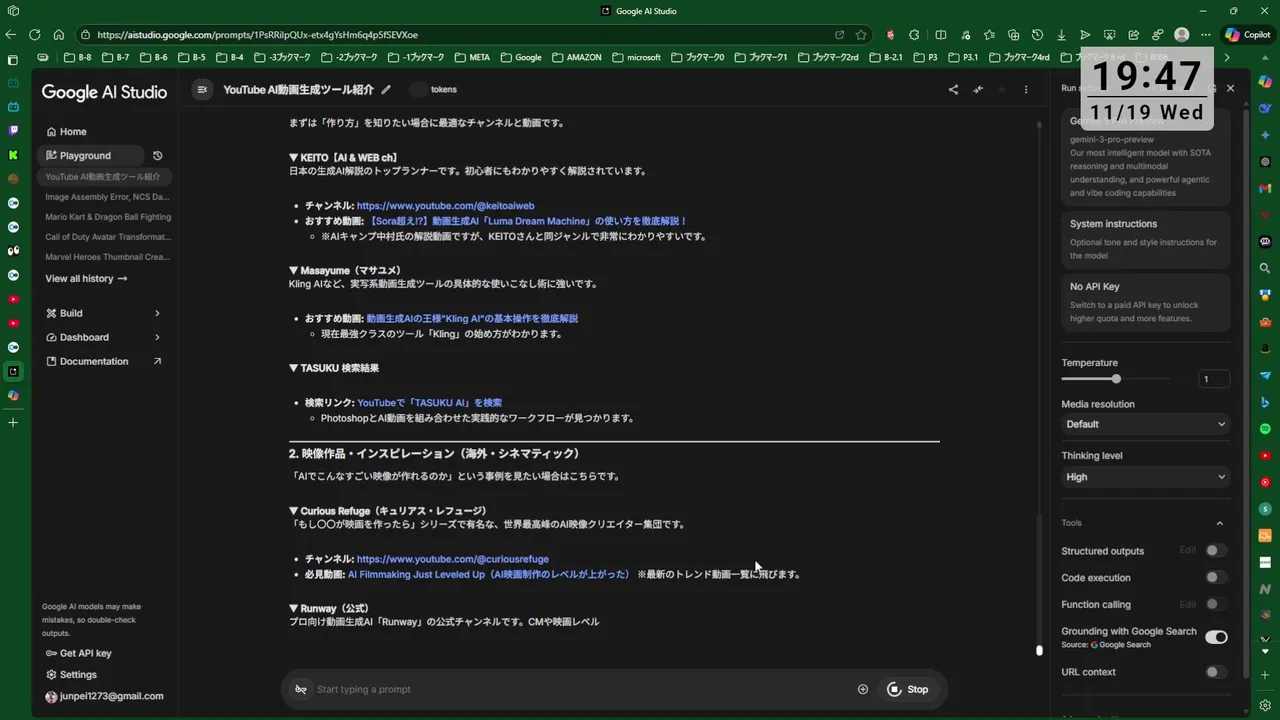
Task: Open Marvel Heroes Thumbnail history item
Action: click(107, 257)
